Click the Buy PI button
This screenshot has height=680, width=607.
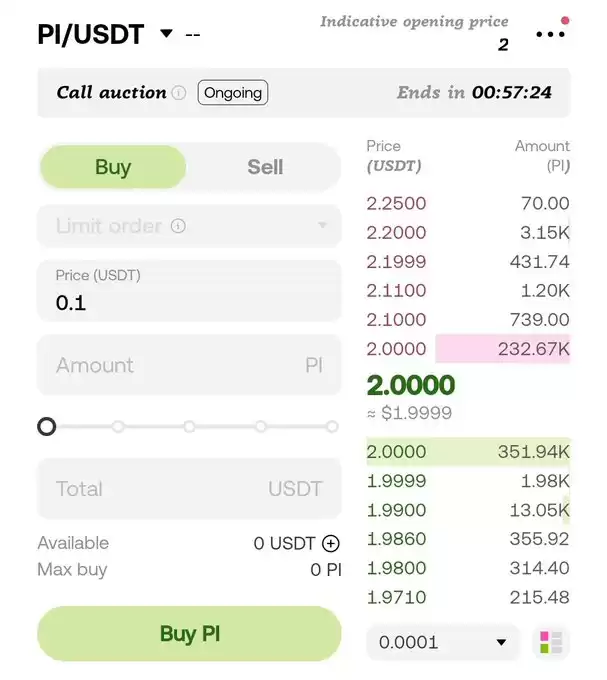click(189, 634)
